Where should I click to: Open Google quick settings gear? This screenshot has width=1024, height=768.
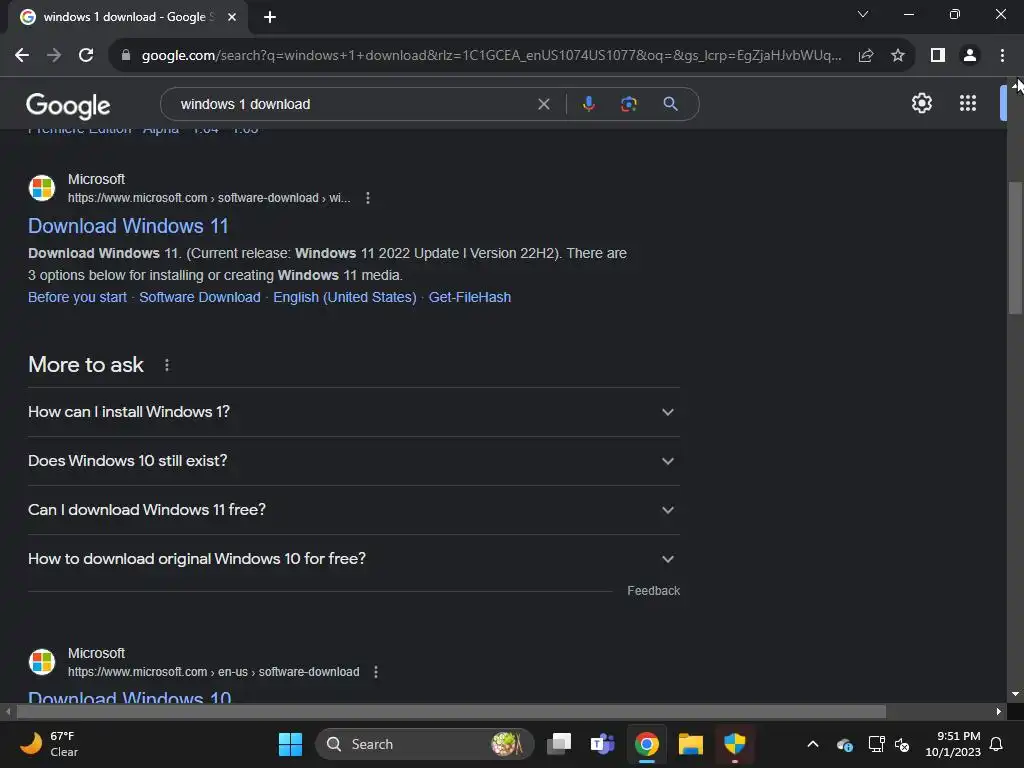[x=921, y=103]
